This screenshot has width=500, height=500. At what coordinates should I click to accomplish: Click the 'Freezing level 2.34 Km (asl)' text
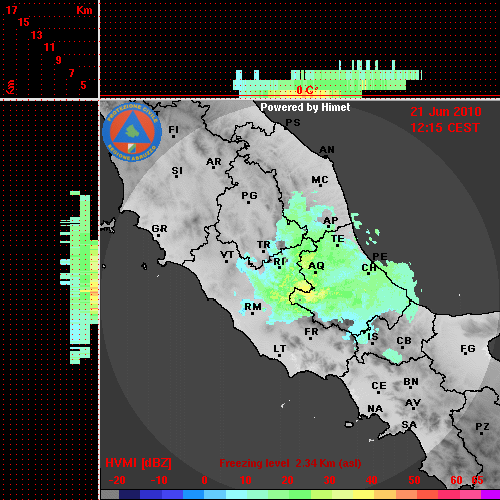tap(290, 463)
